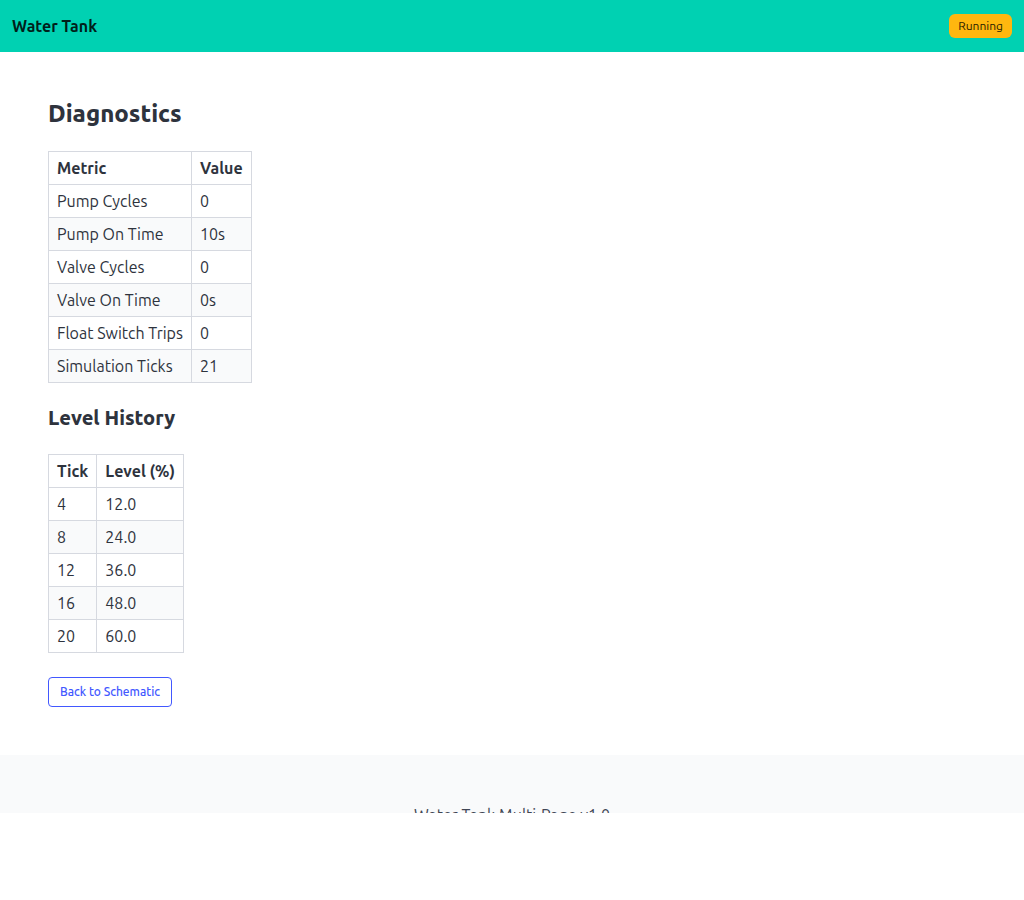Select the Diagnostics heading
The image size is (1024, 900).
tap(115, 114)
